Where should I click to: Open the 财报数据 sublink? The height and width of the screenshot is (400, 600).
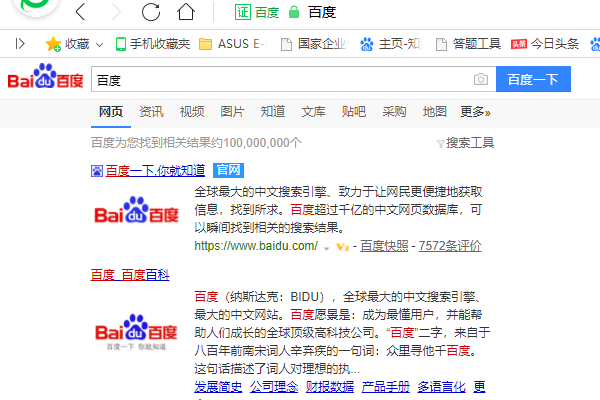330,387
